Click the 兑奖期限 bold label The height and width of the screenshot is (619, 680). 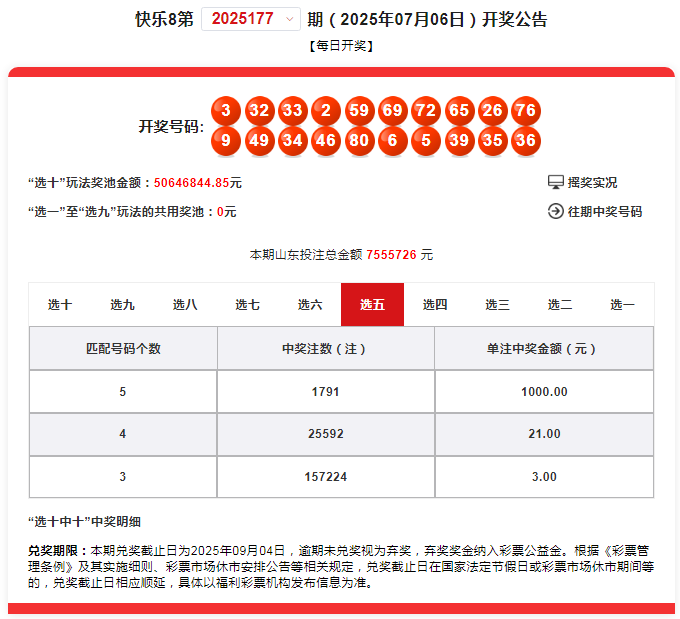59,550
